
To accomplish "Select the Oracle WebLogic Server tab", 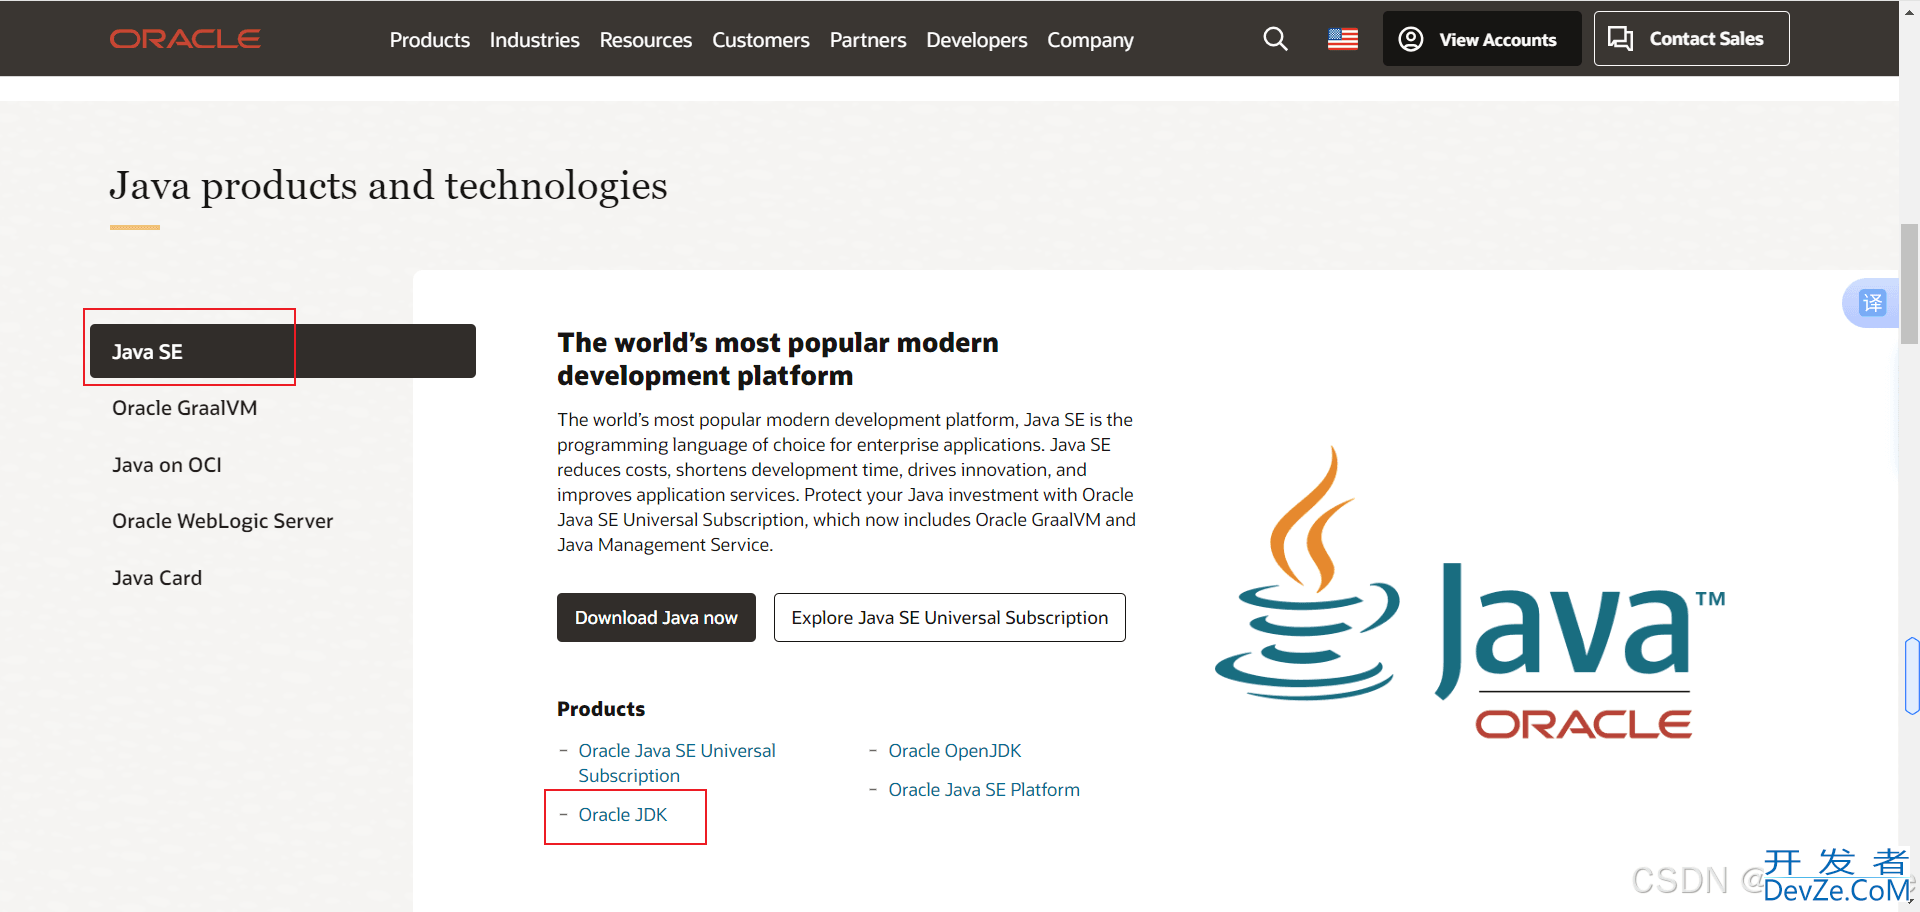I will (x=222, y=521).
